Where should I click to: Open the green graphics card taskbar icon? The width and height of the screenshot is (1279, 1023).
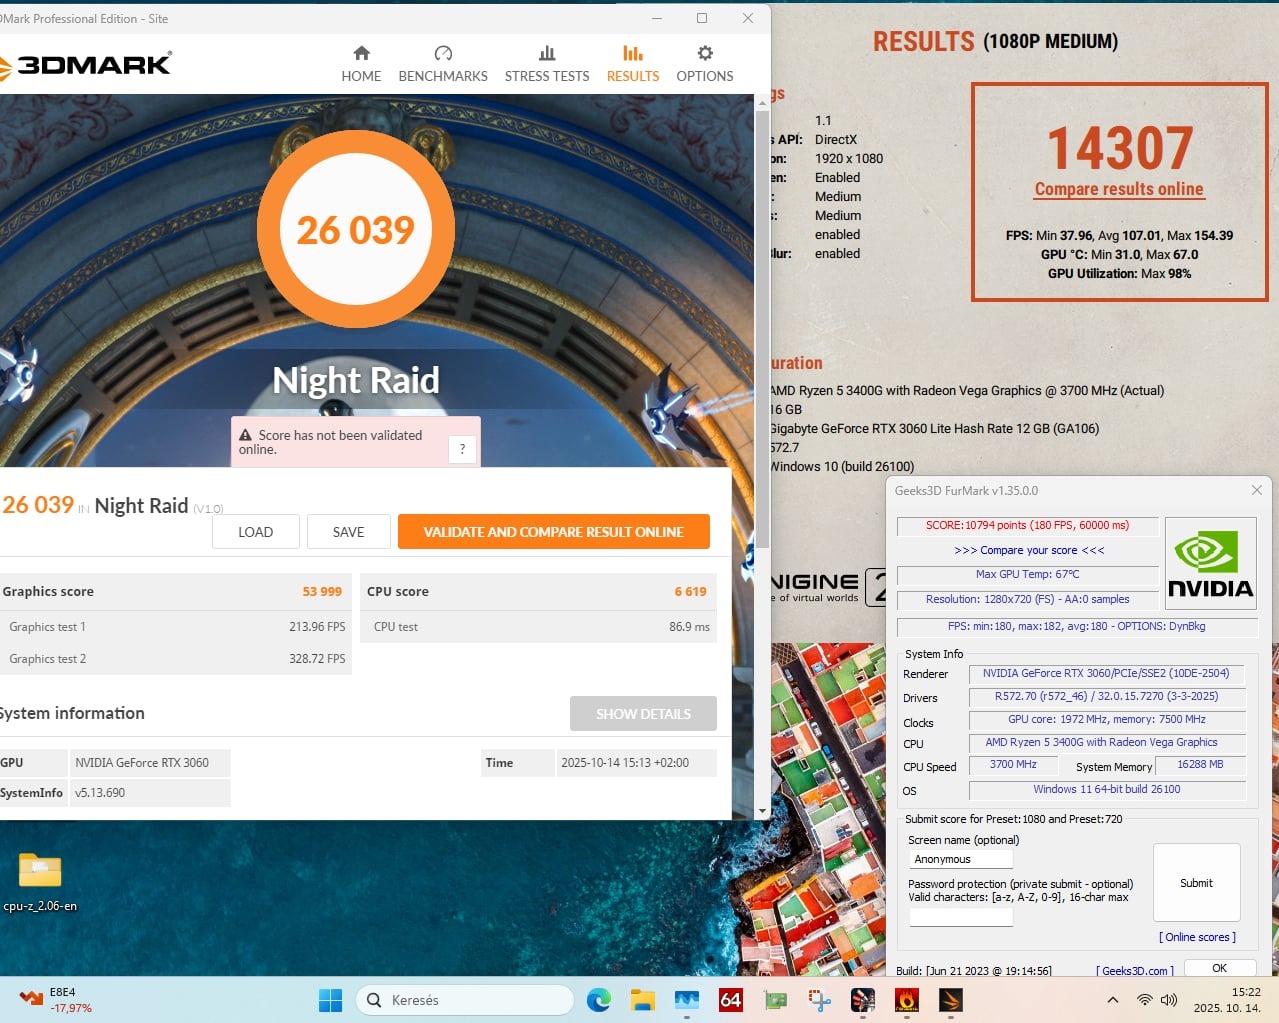coord(775,1000)
